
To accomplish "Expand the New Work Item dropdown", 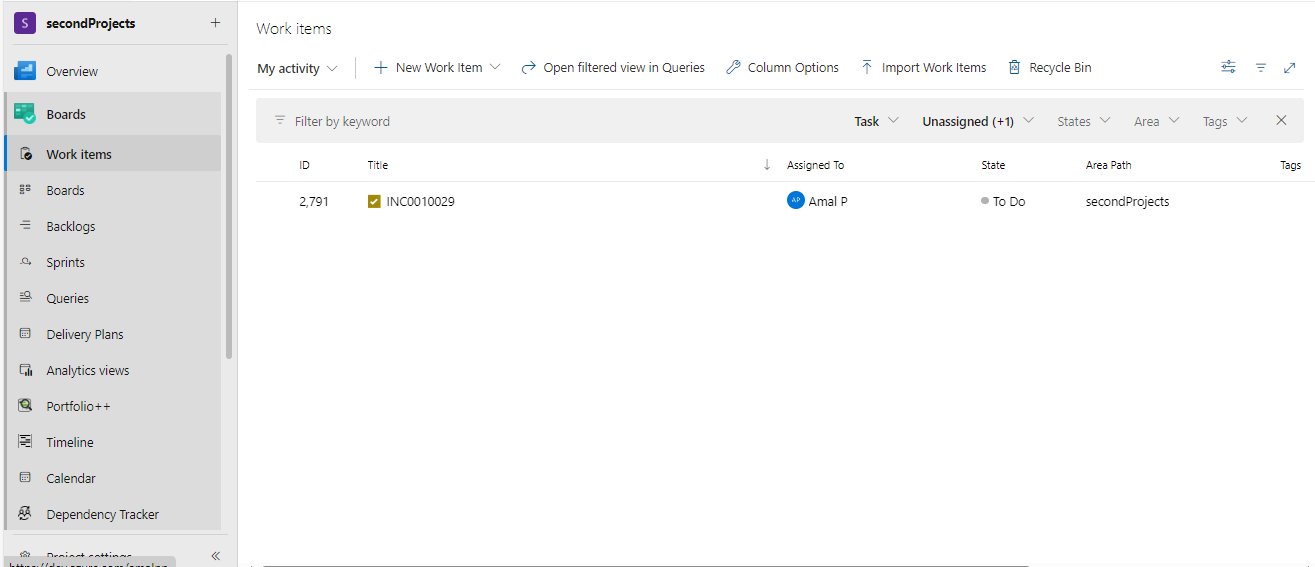I will click(x=495, y=68).
